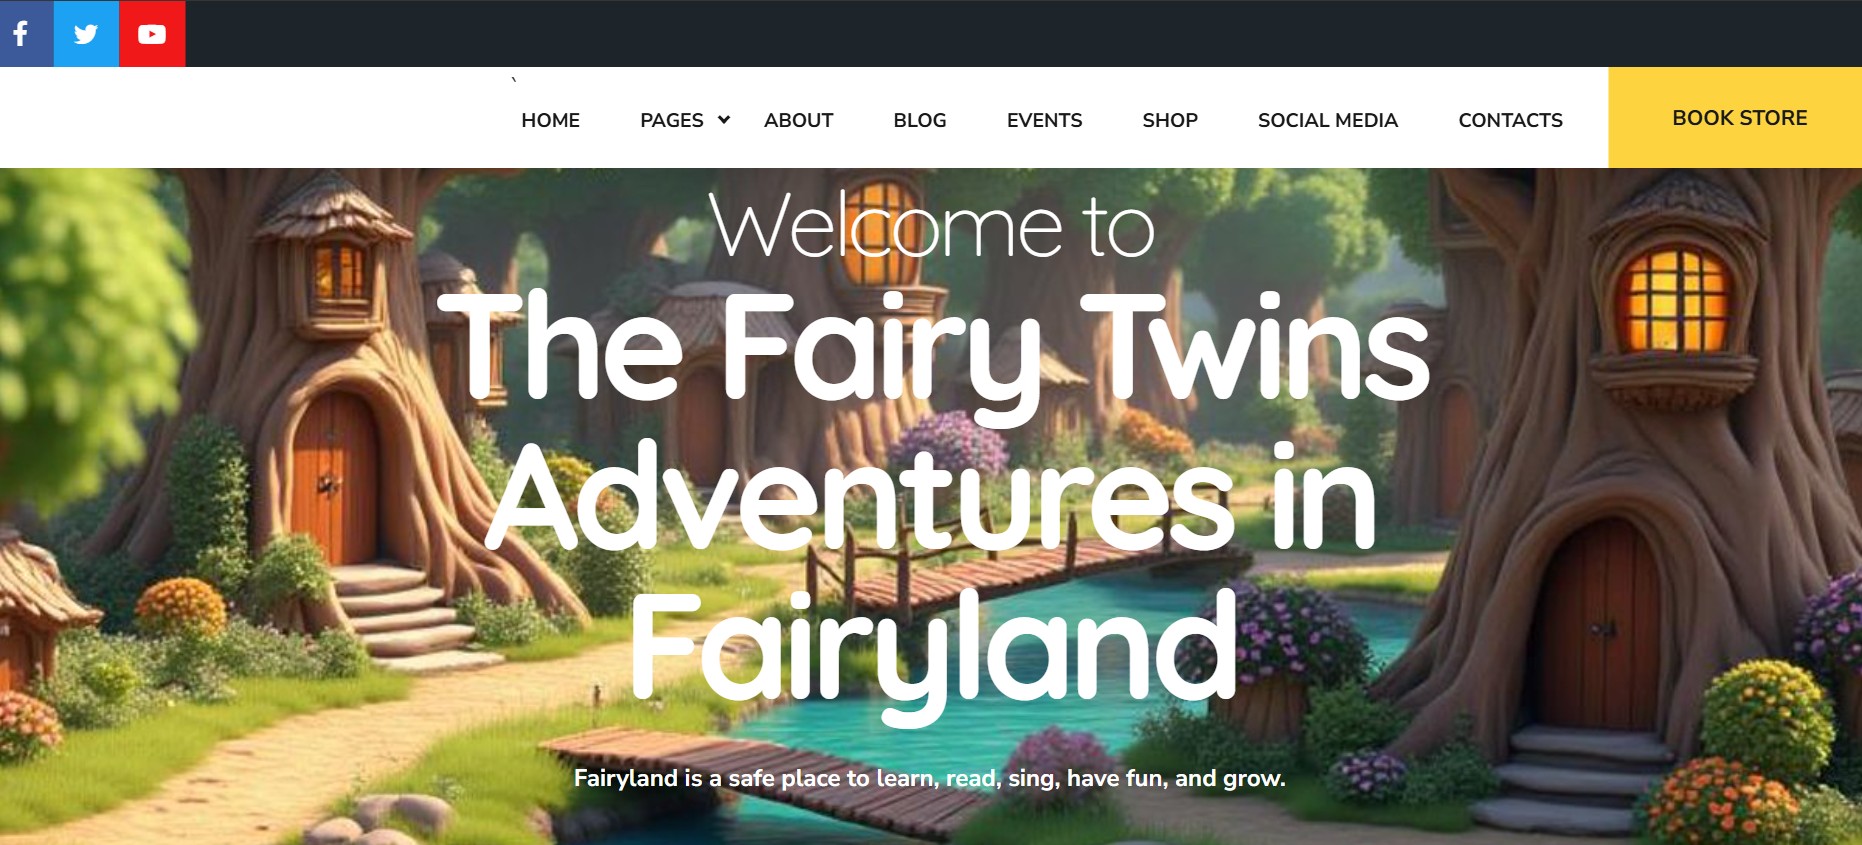The image size is (1862, 845).
Task: Click the 'Fairyland is a safe place' tagline
Action: [929, 778]
